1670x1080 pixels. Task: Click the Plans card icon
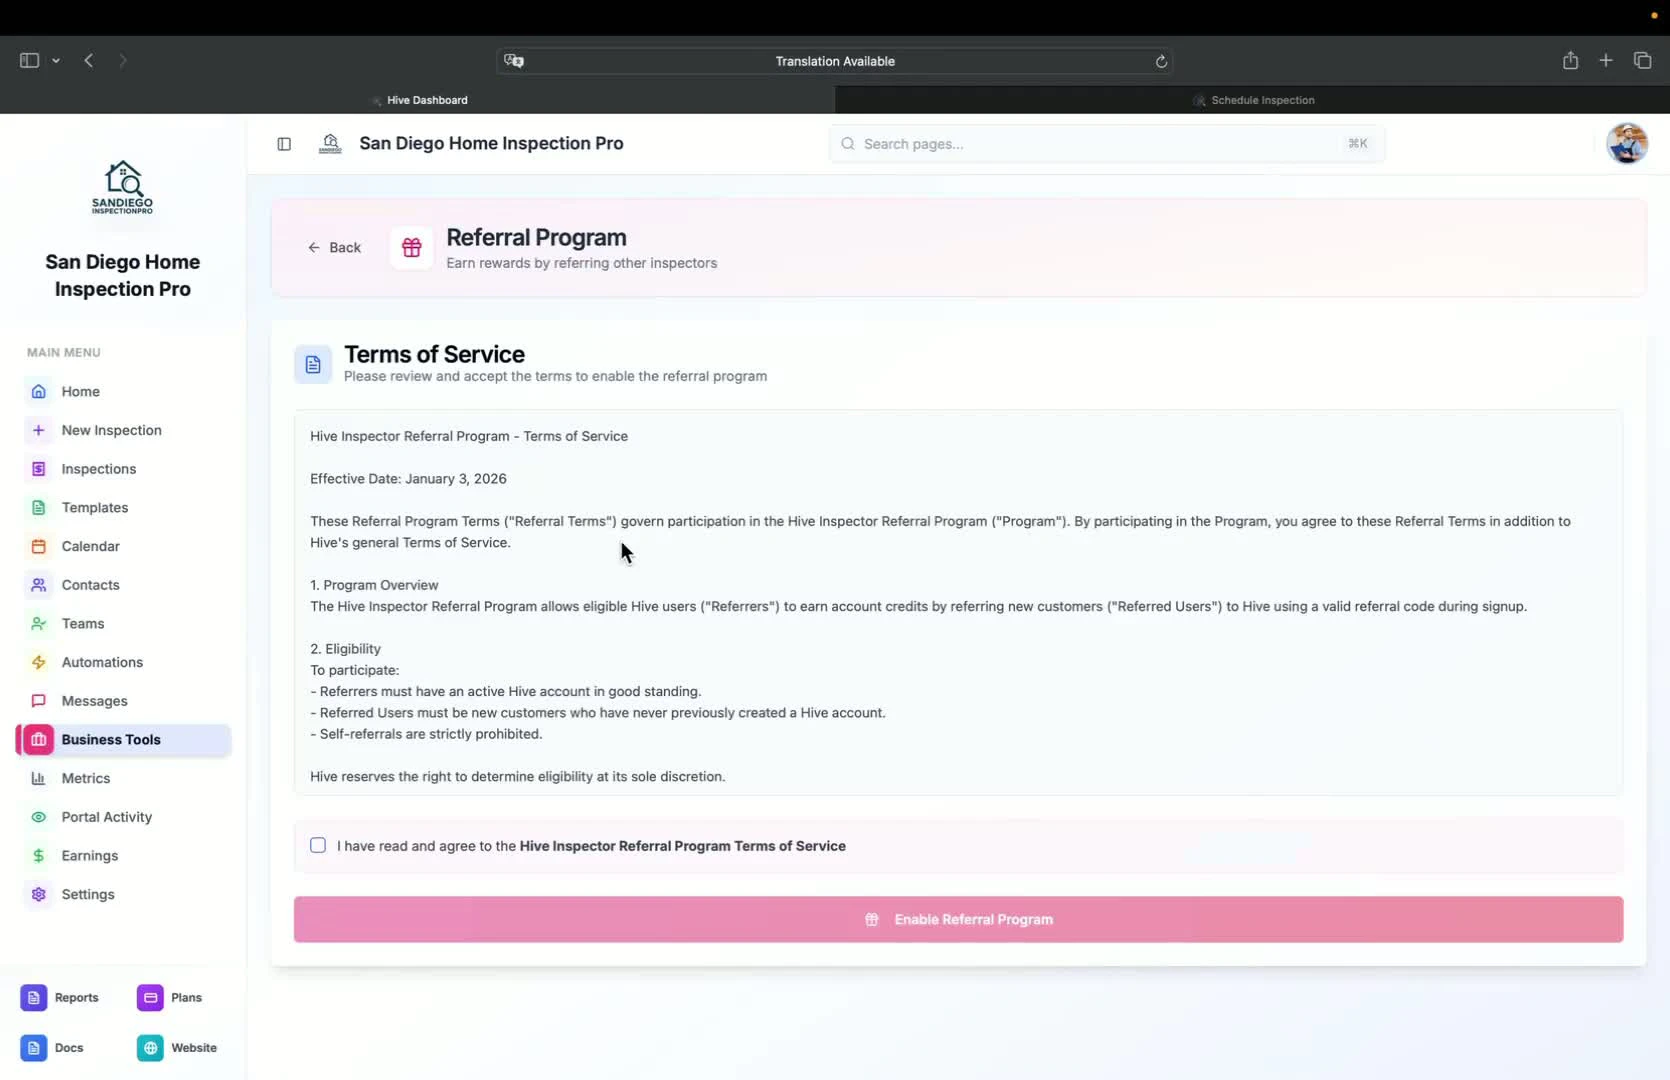click(x=150, y=998)
